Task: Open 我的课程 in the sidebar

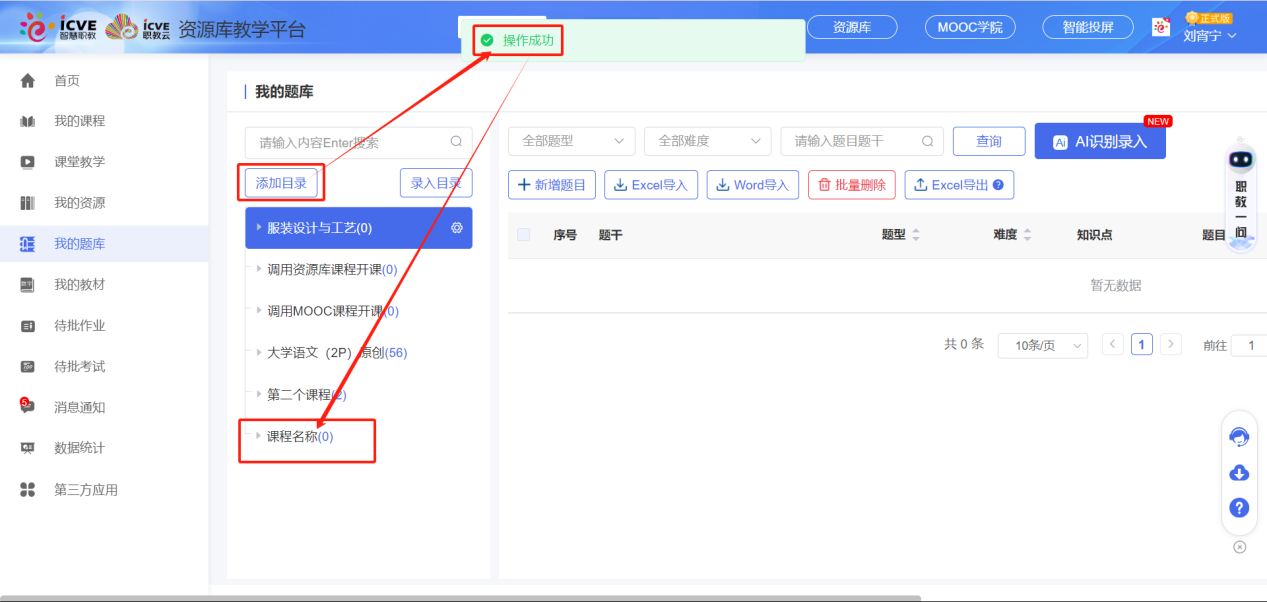Action: pos(79,121)
